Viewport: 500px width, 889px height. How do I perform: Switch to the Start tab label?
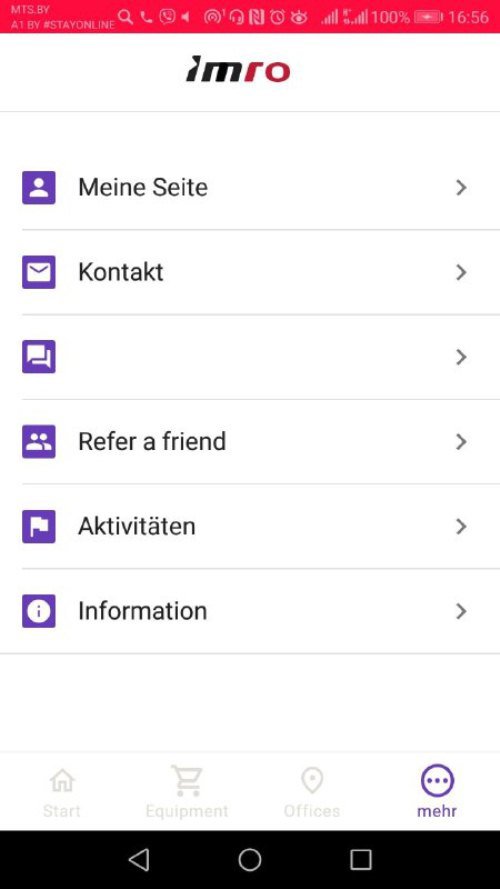click(62, 811)
